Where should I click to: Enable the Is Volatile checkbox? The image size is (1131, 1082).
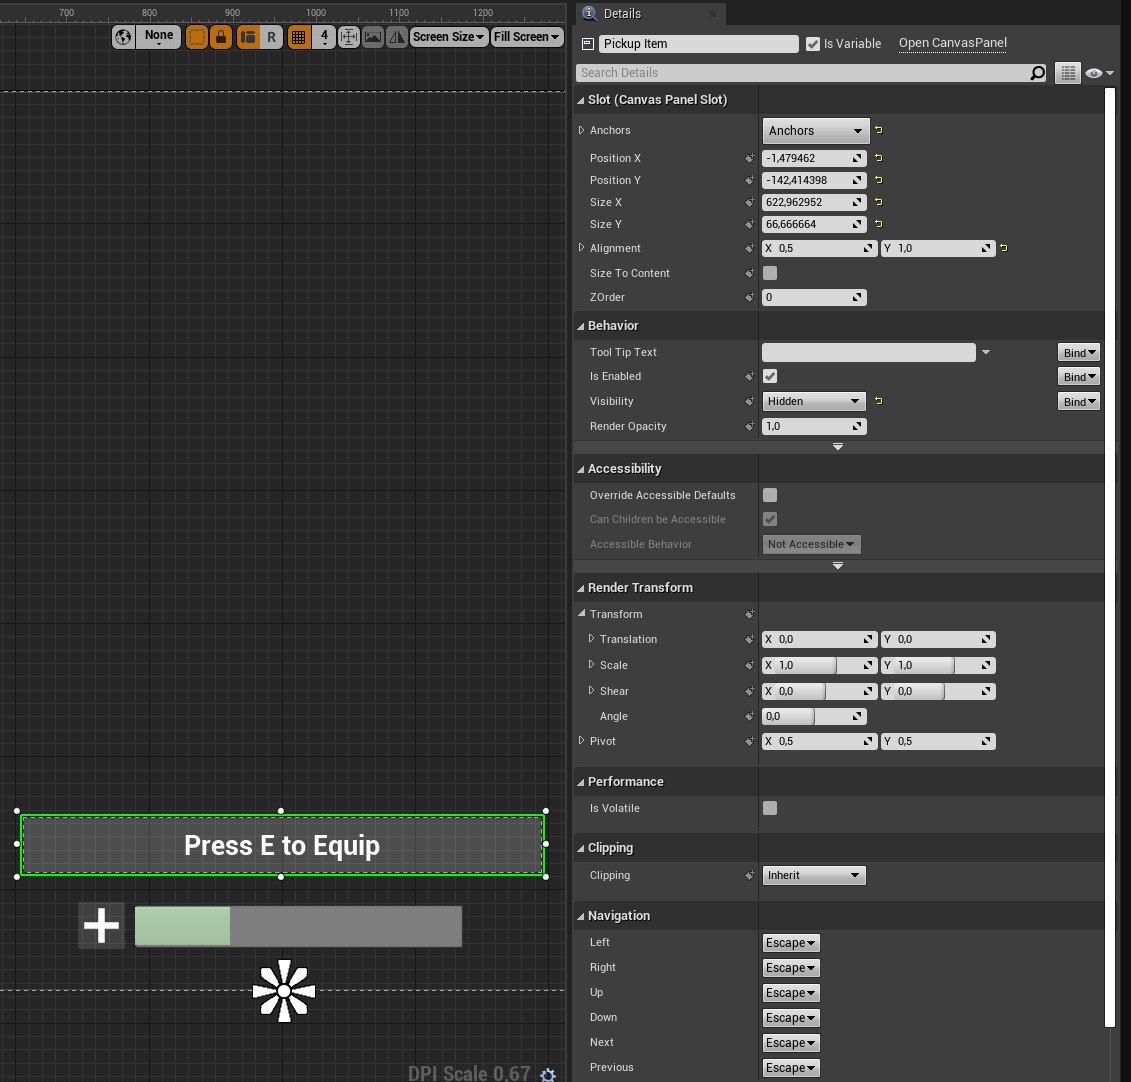[770, 808]
